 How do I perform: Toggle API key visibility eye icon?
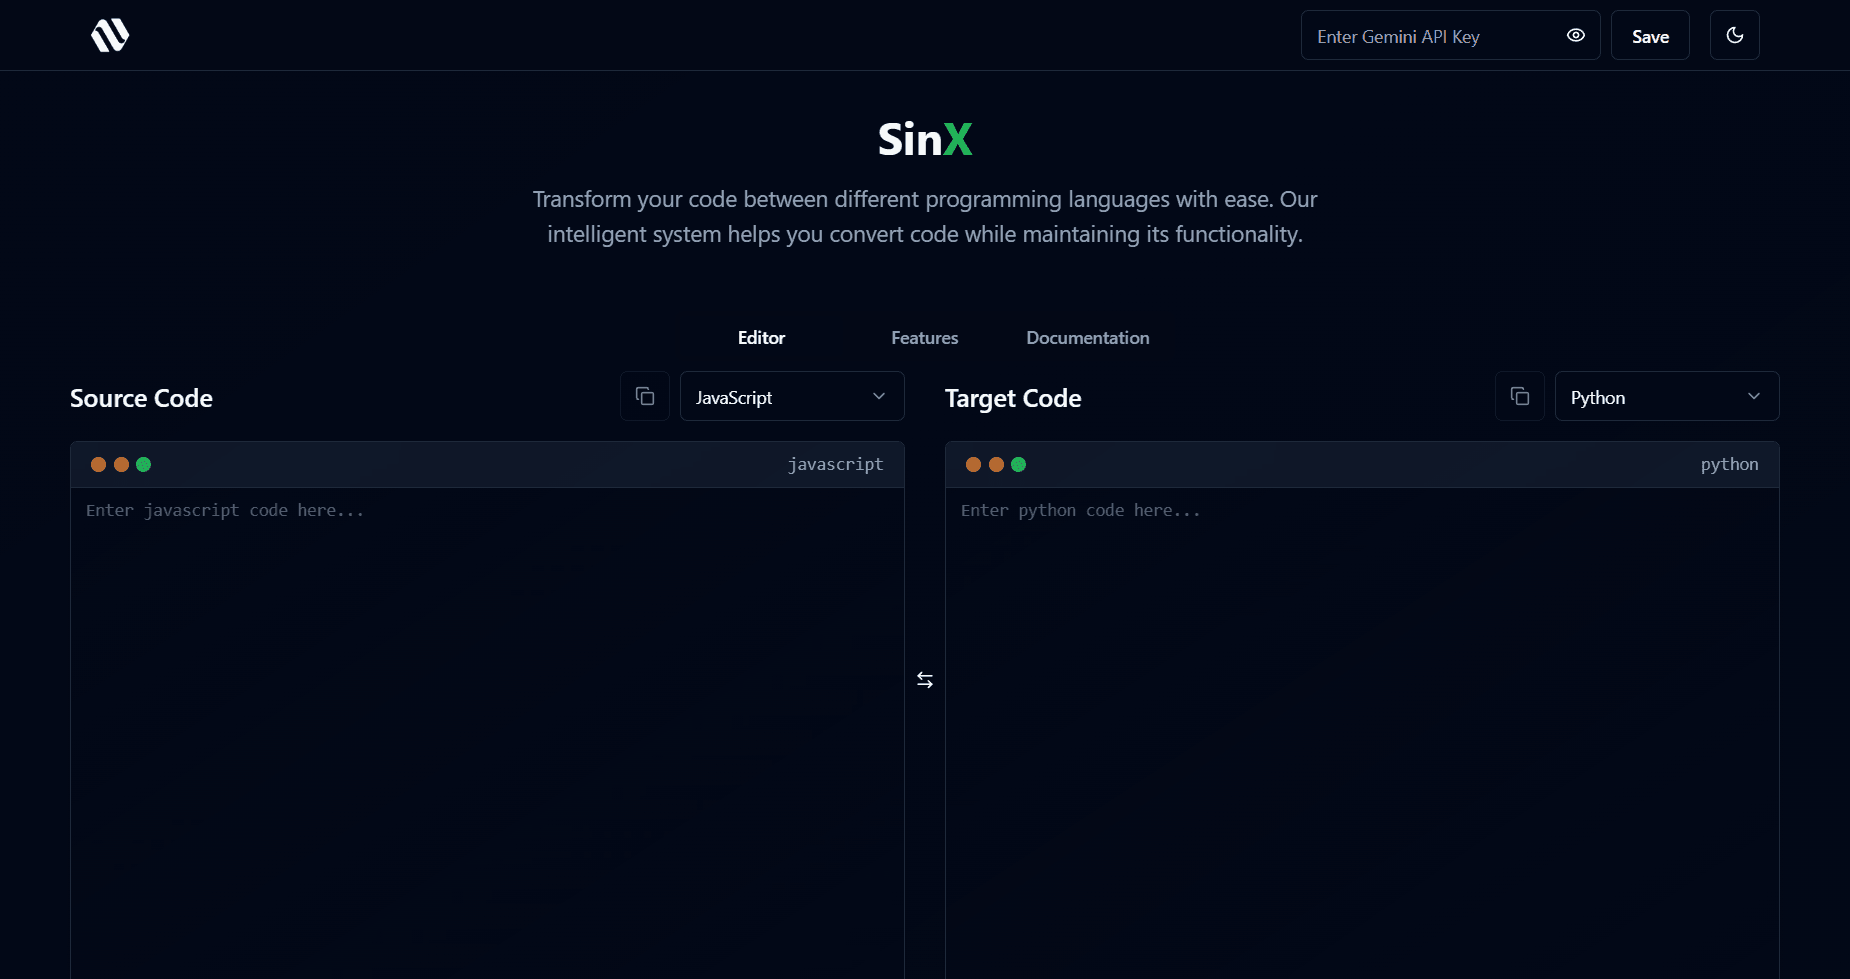pos(1576,35)
